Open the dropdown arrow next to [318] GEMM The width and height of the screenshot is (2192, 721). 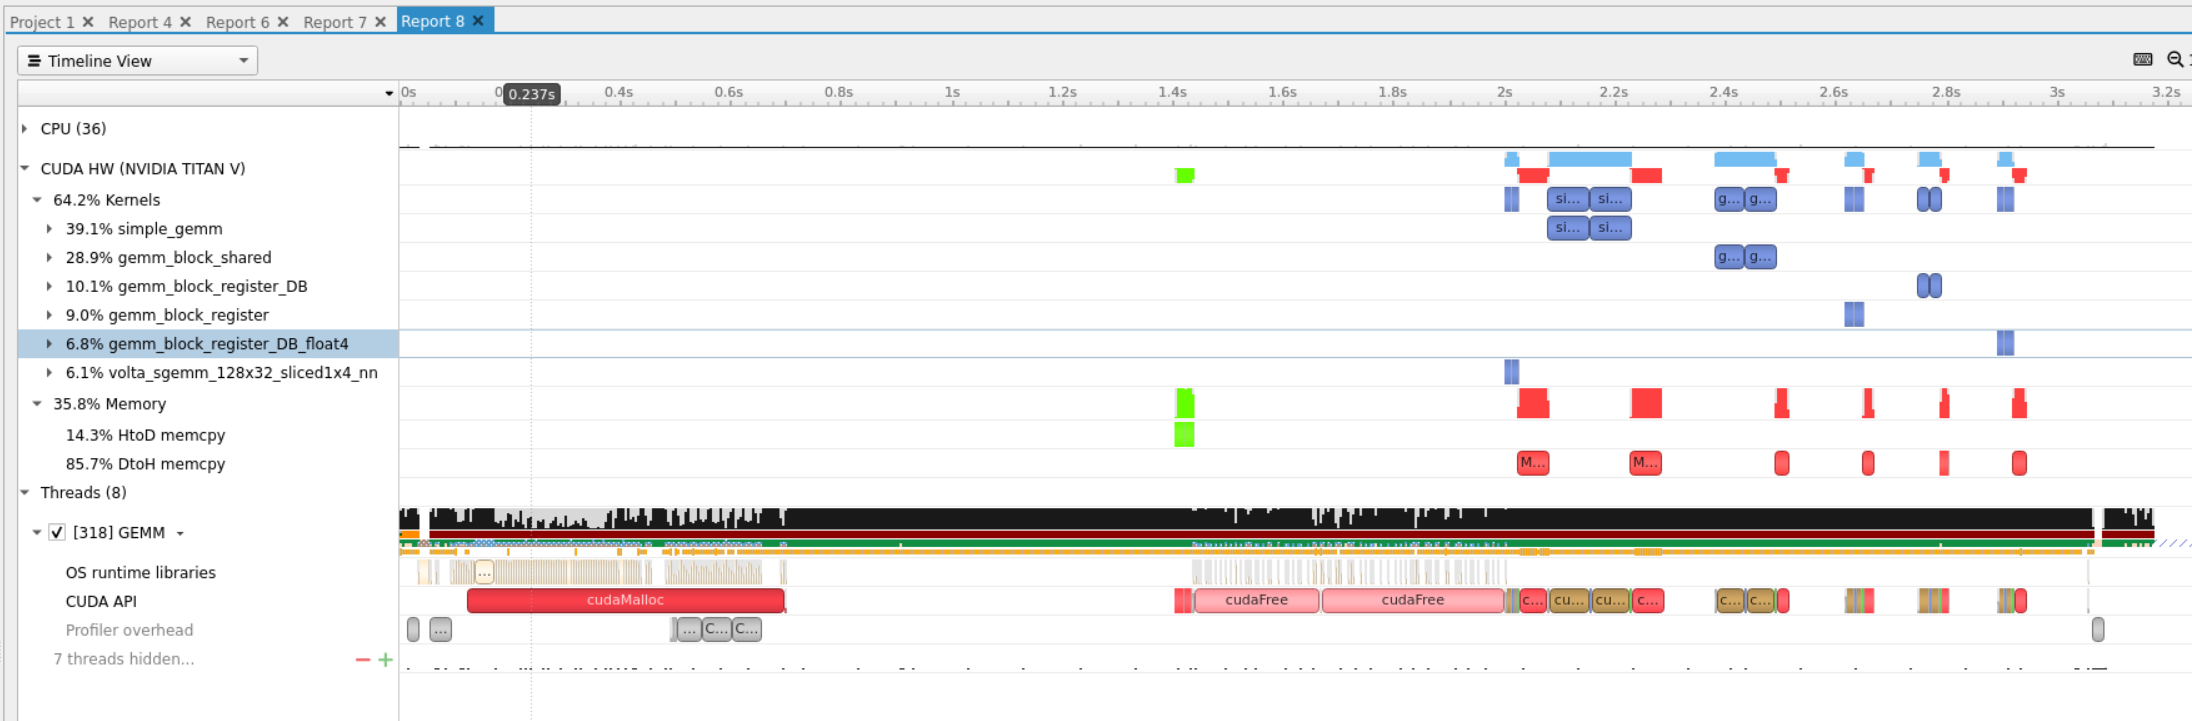pyautogui.click(x=180, y=534)
